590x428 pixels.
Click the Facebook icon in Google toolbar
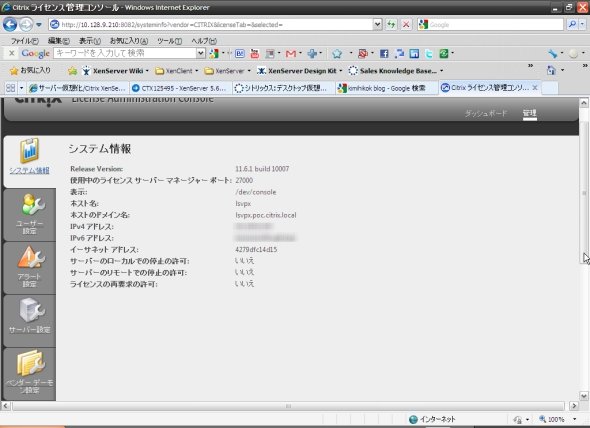[x=384, y=54]
